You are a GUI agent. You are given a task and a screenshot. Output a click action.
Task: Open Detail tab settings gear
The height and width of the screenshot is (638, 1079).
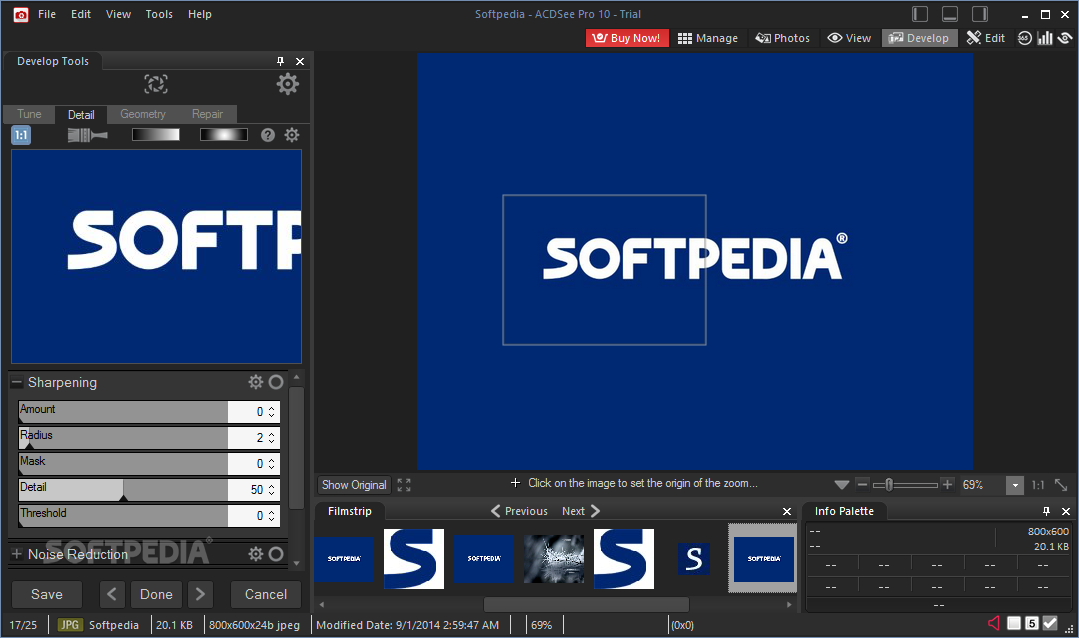pyautogui.click(x=292, y=135)
